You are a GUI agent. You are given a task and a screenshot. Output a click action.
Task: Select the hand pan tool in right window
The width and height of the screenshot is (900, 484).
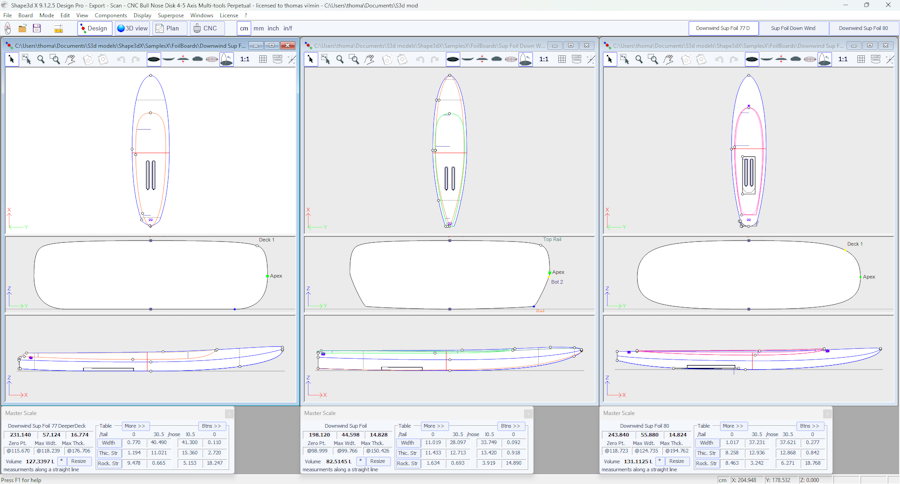pyautogui.click(x=669, y=60)
